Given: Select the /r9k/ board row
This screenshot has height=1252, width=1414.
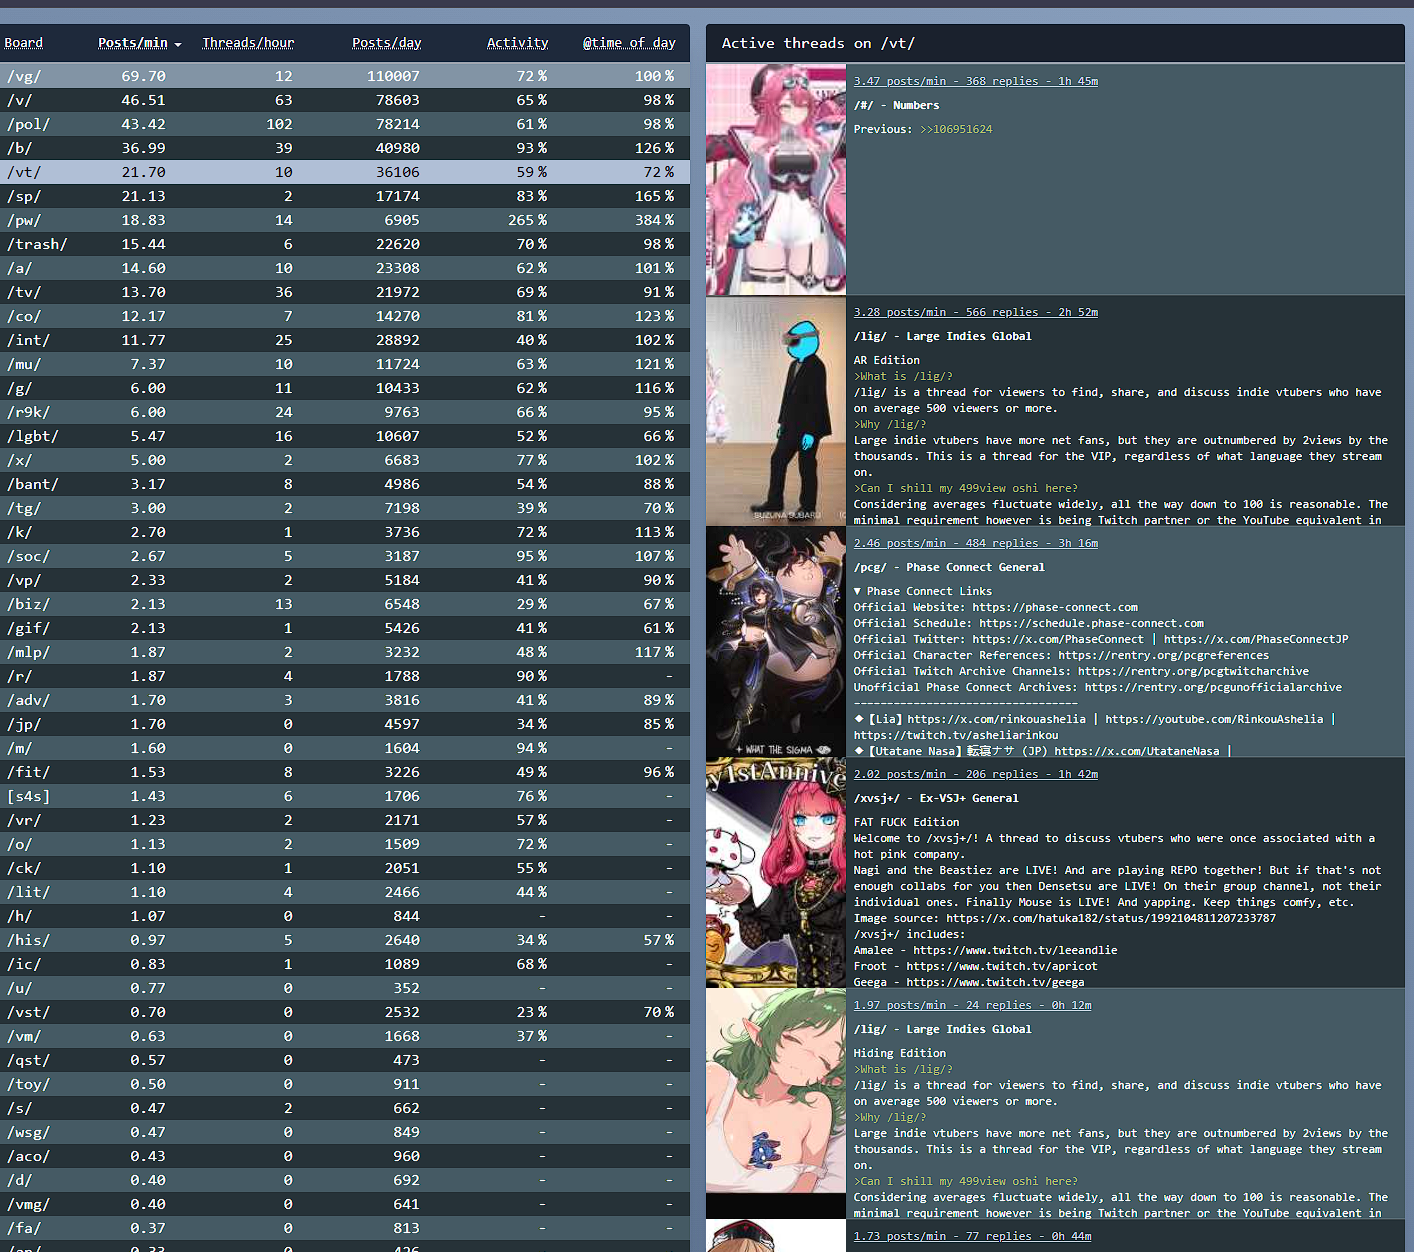Looking at the screenshot, I should point(345,412).
